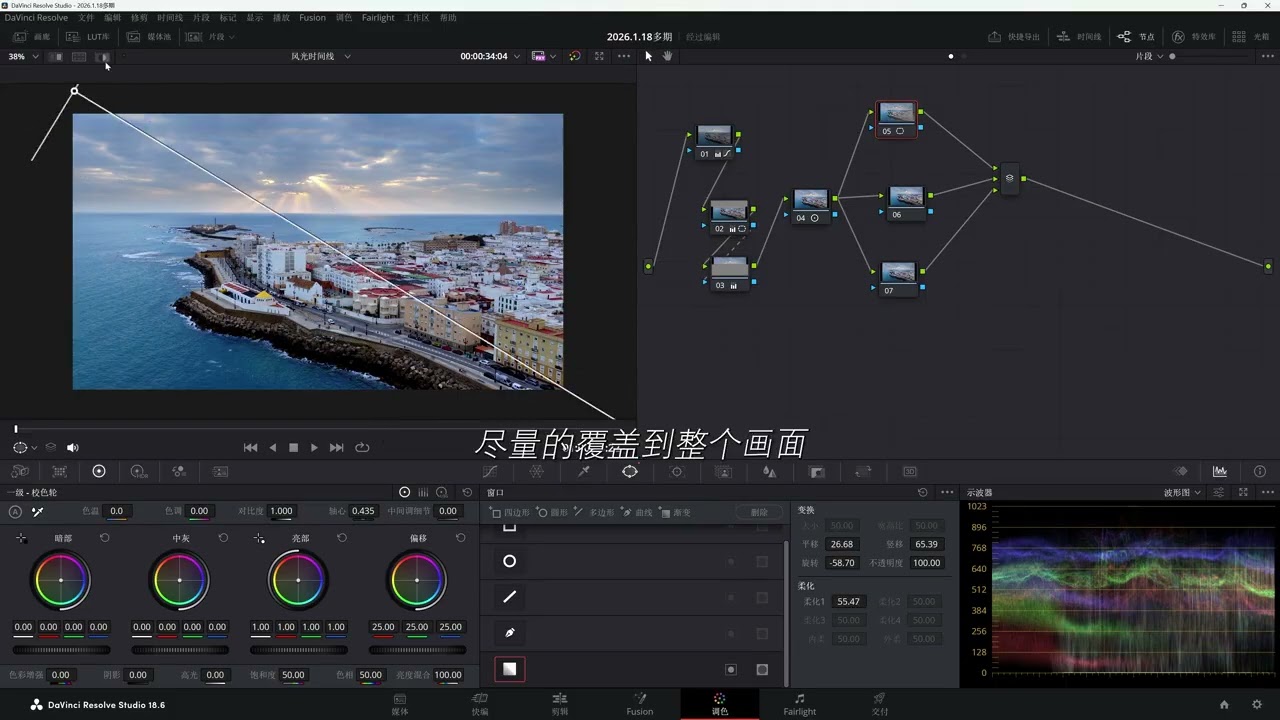Click the 亮部 gain color wheel

(x=298, y=580)
